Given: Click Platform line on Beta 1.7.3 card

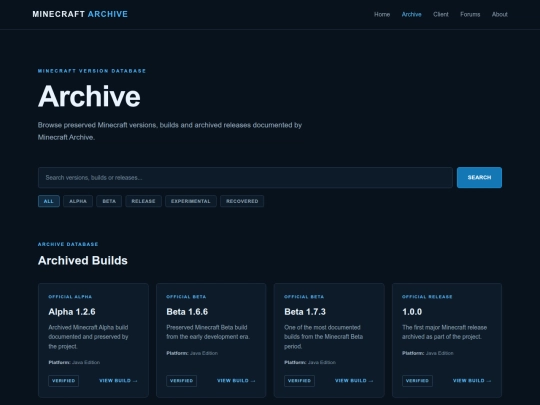Looking at the screenshot, I should tap(310, 362).
